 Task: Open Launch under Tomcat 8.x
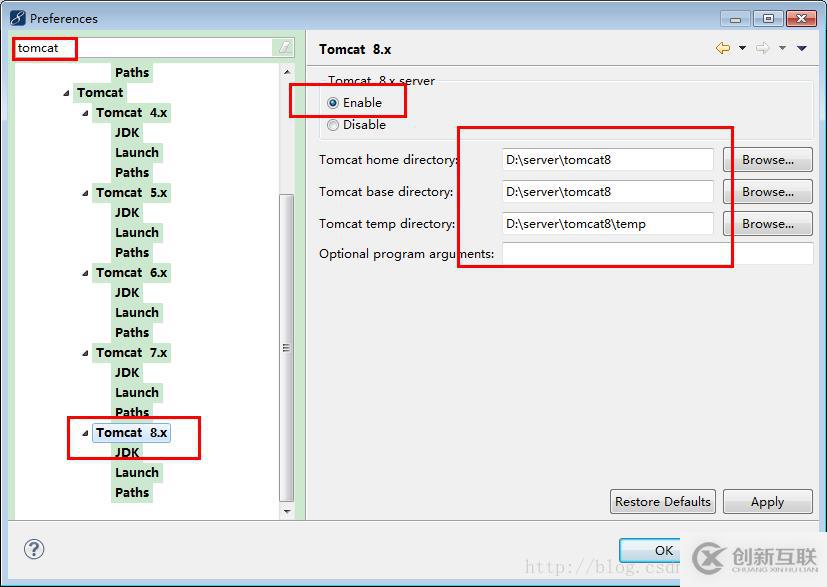pos(137,473)
